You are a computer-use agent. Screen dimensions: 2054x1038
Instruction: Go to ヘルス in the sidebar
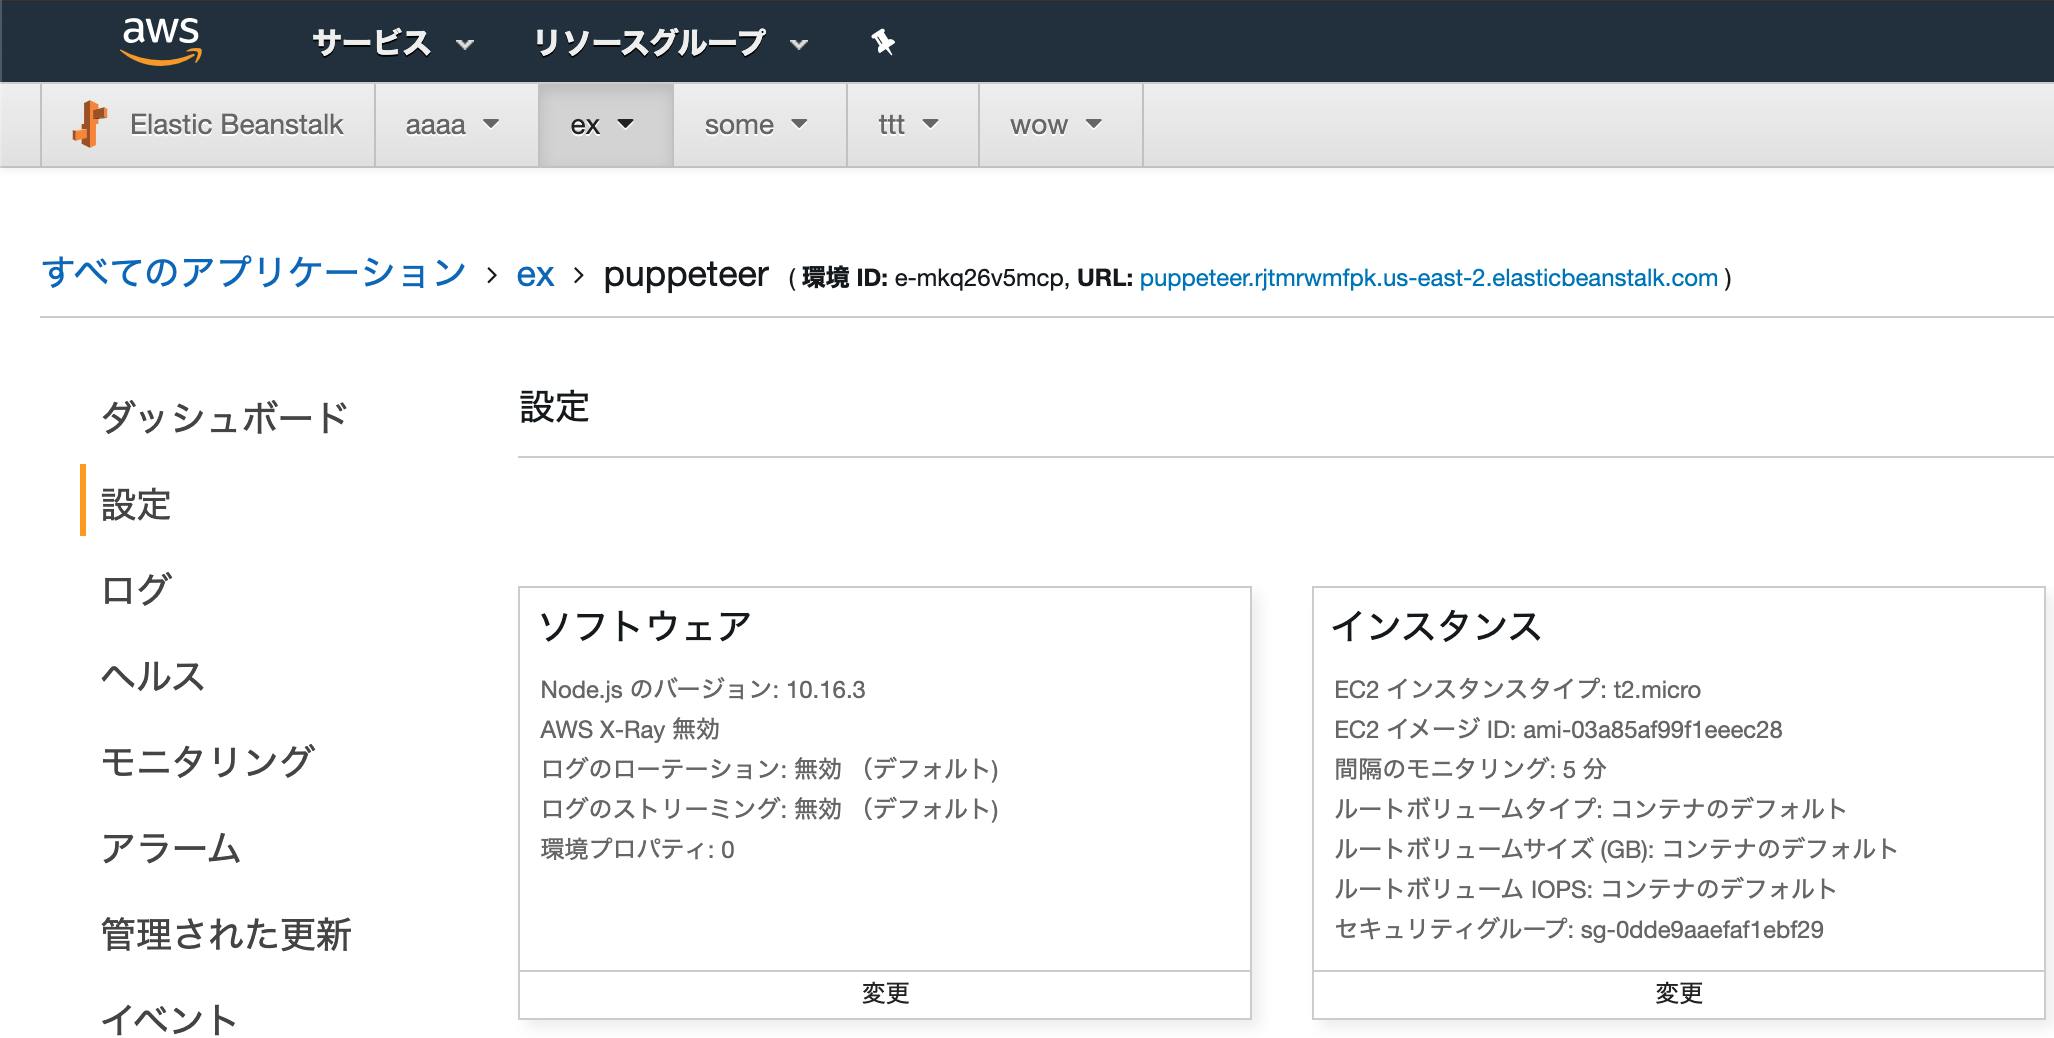(153, 676)
